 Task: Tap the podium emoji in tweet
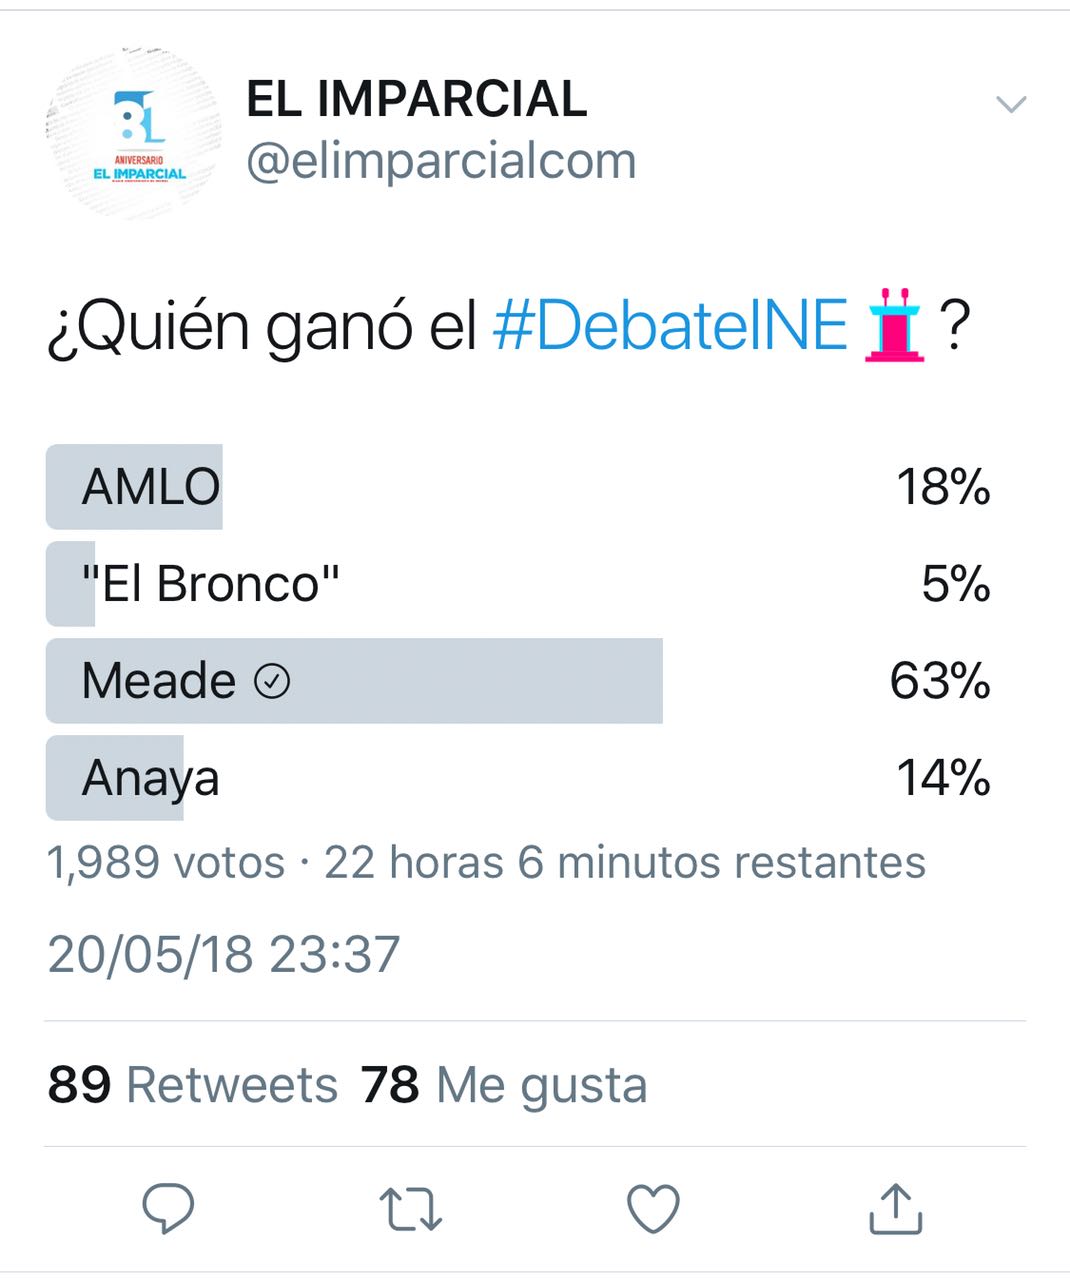pyautogui.click(x=893, y=324)
